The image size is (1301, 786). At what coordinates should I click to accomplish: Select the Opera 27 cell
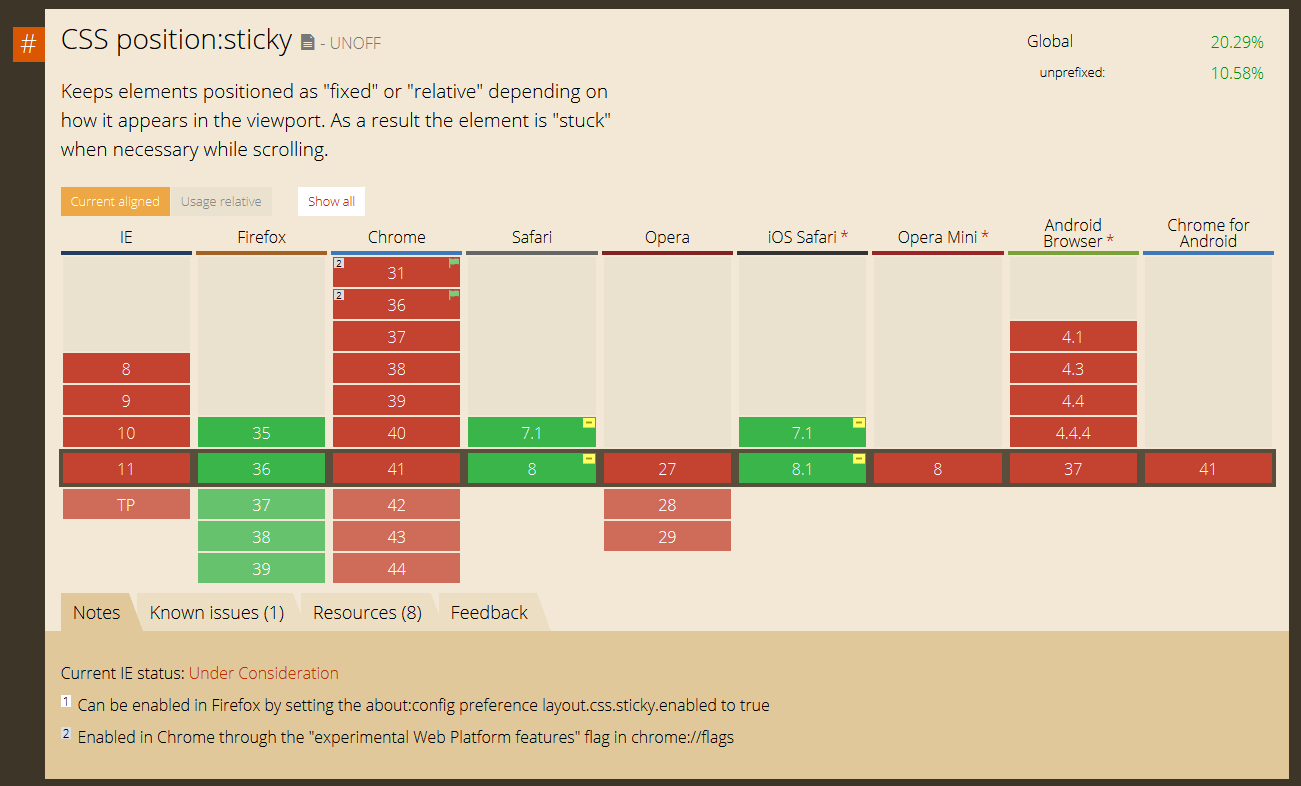tap(667, 468)
